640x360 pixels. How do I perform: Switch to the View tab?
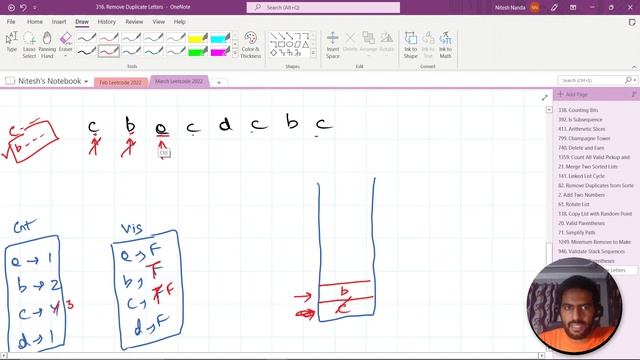(159, 22)
